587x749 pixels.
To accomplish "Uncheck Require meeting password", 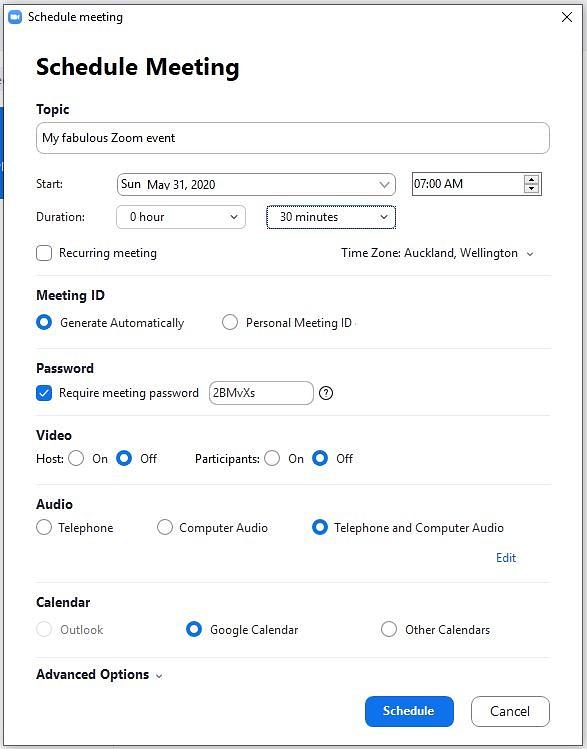I will coord(44,393).
